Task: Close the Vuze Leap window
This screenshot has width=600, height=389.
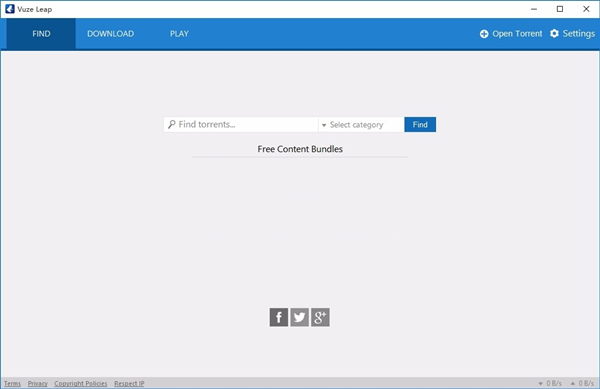Action: [586, 9]
